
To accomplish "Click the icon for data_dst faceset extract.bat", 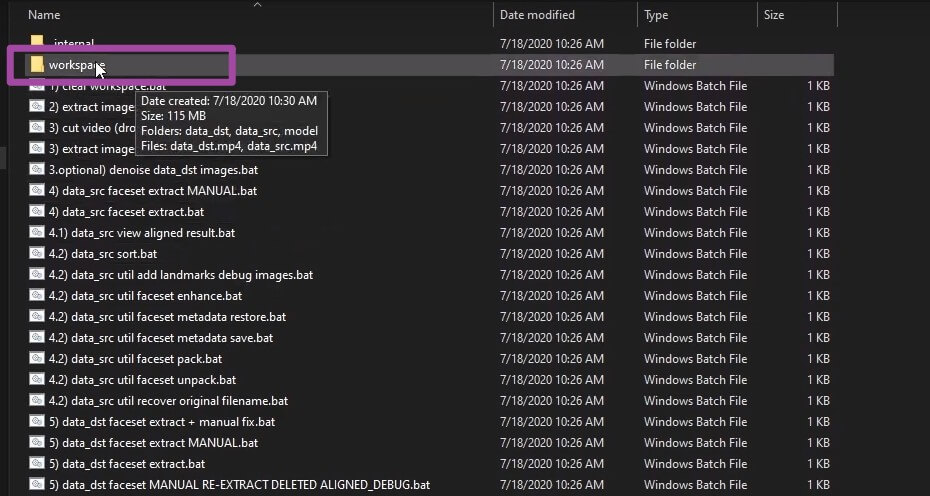I will tap(37, 464).
